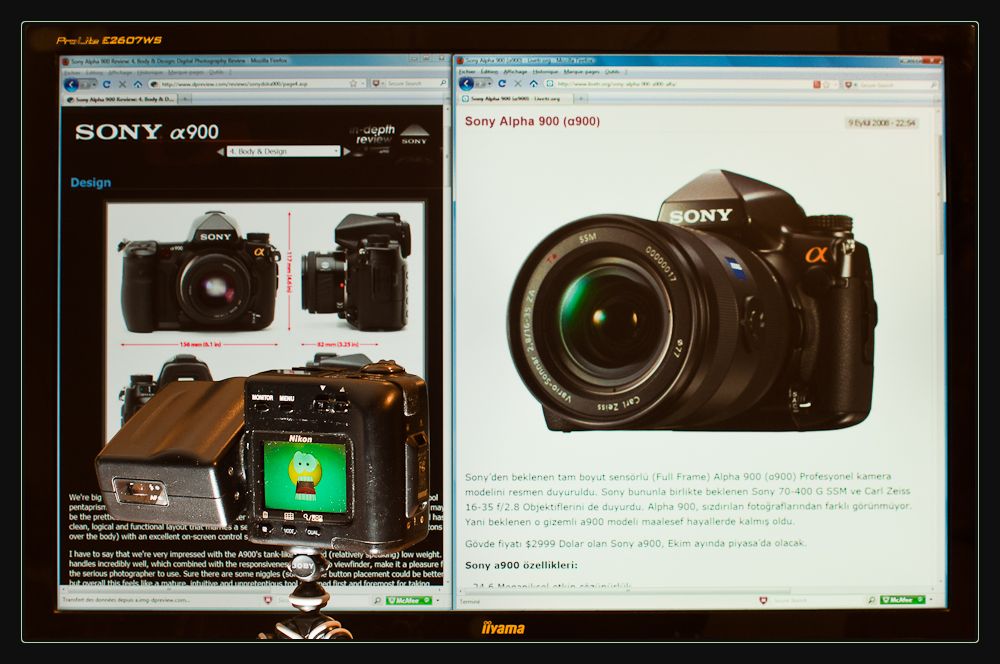Screen dimensions: 1000x664
Task: Click search magnifier in the left window toolbar
Action: pos(443,83)
